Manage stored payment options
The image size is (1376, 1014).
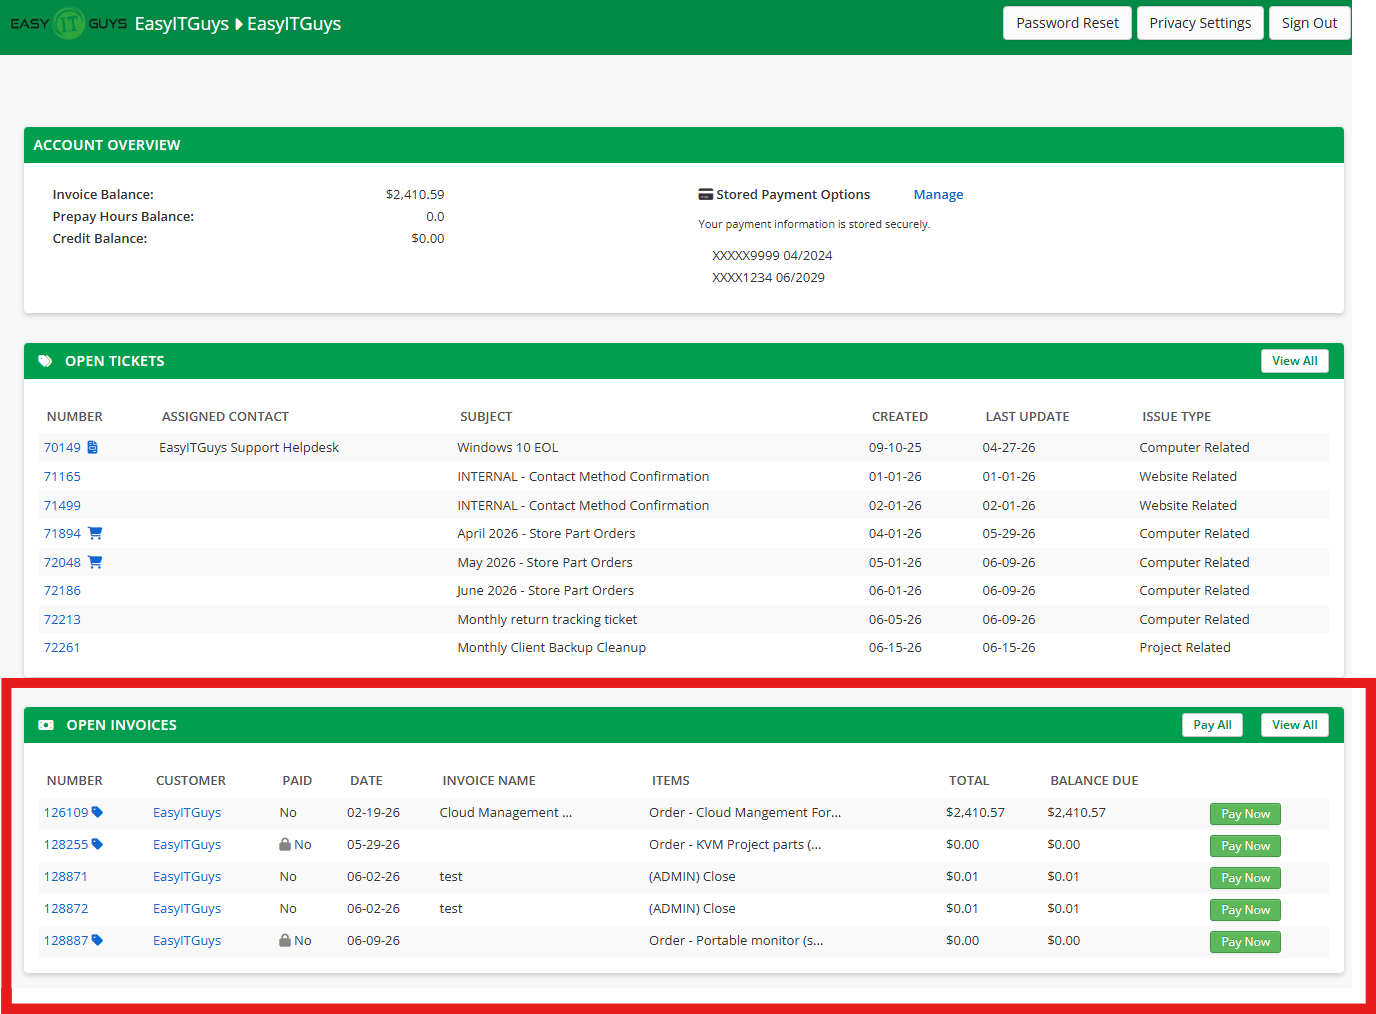coord(938,195)
